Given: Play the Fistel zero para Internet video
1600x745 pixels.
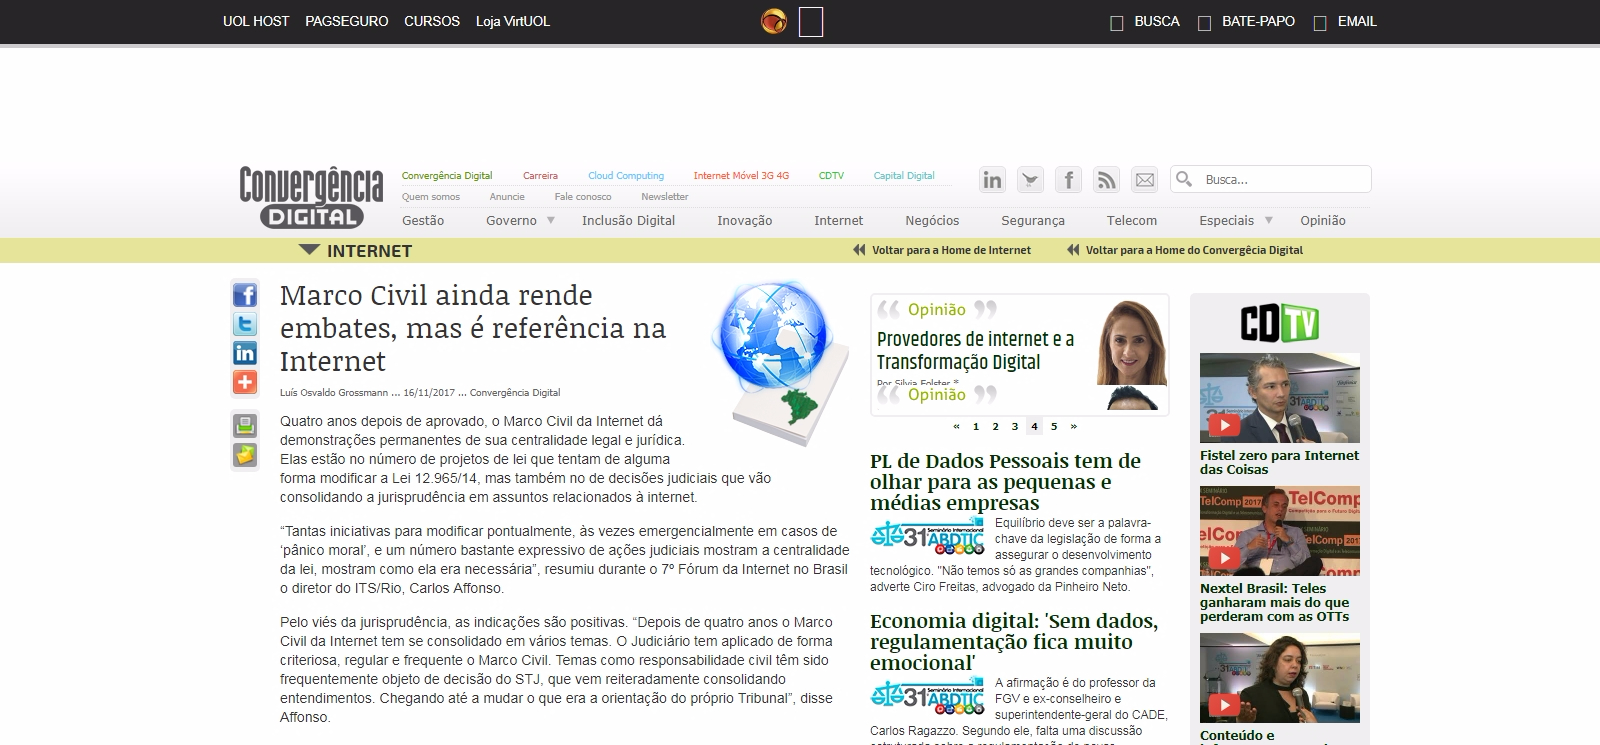Looking at the screenshot, I should [x=1280, y=398].
